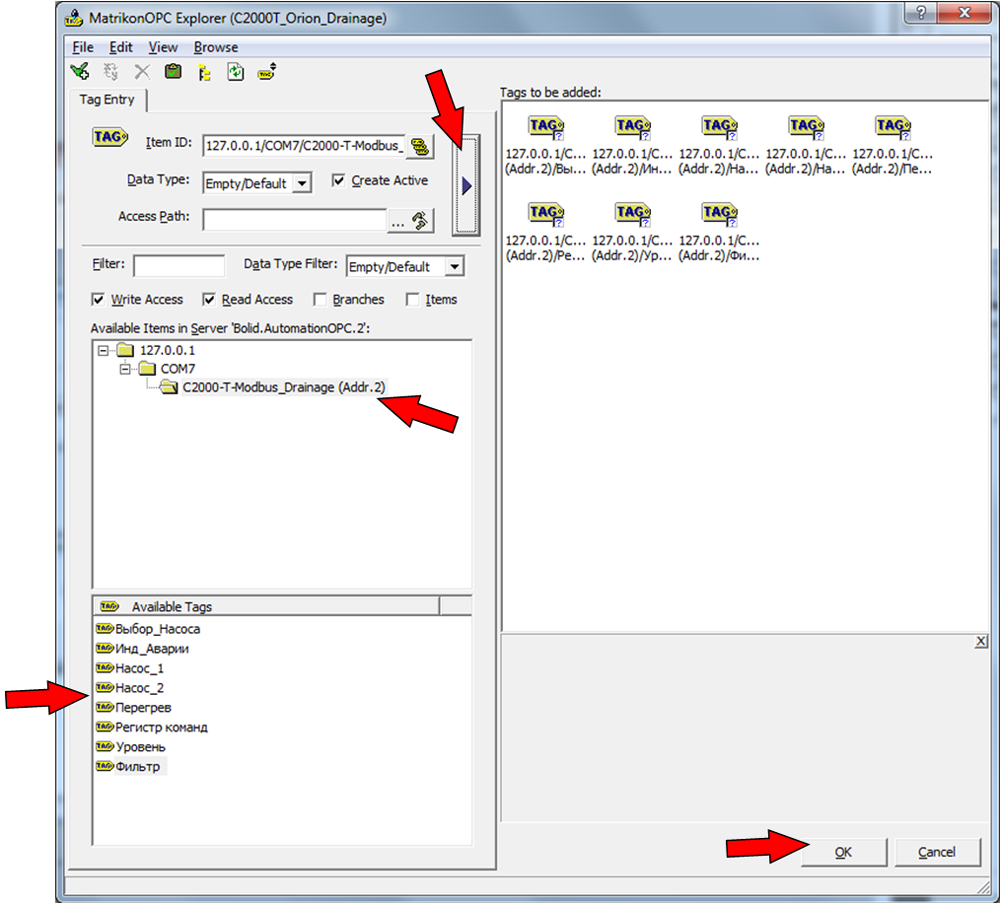This screenshot has width=1000, height=903.
Task: Open the Browse menu
Action: click(x=216, y=47)
